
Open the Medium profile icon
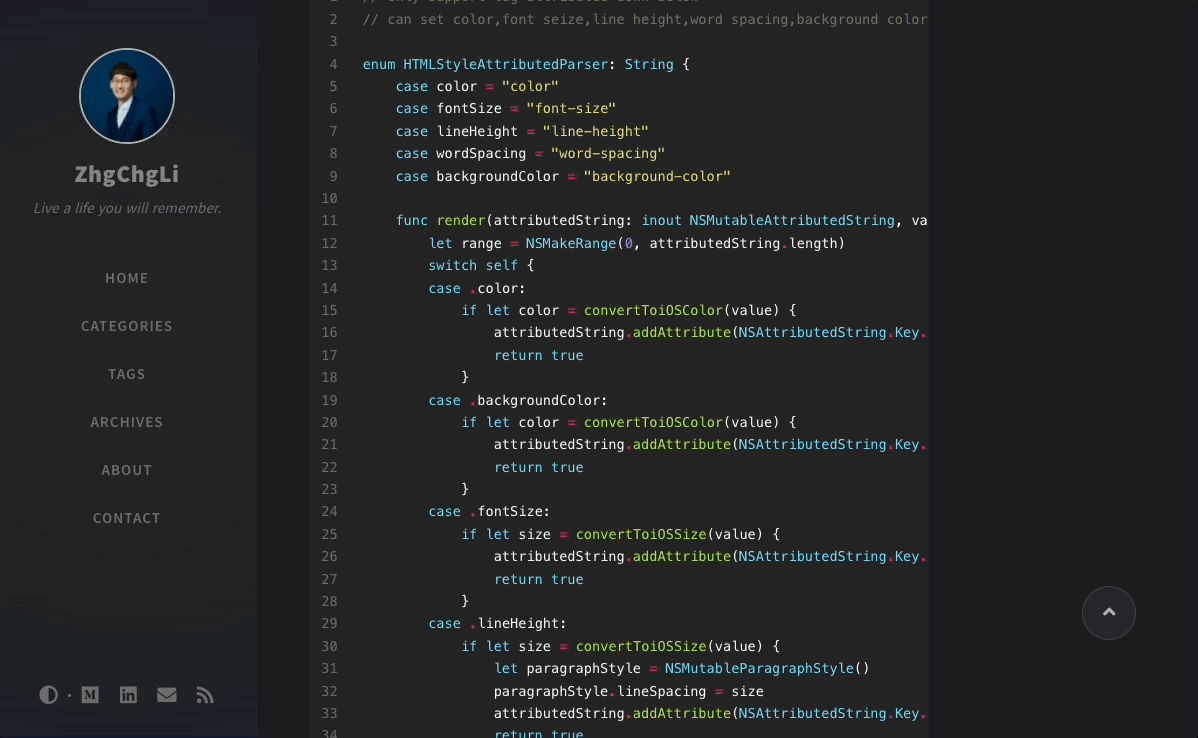[x=90, y=695]
